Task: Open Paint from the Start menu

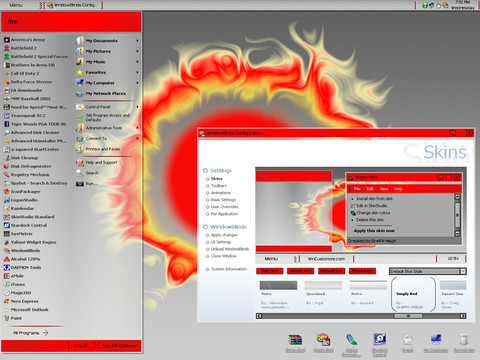Action: tap(13, 318)
